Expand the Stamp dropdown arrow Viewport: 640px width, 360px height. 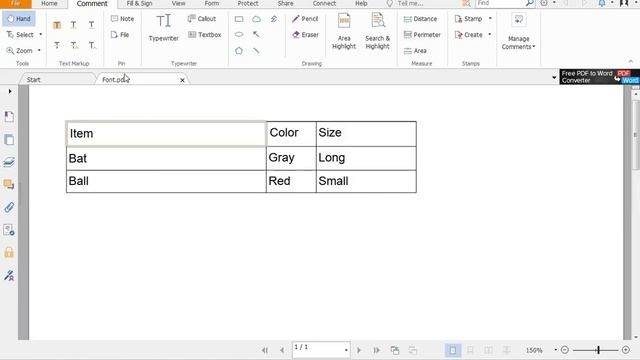[x=490, y=19]
